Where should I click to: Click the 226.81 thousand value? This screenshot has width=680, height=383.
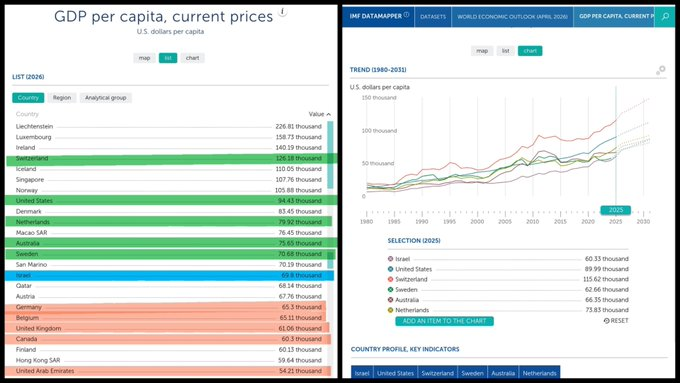point(298,127)
